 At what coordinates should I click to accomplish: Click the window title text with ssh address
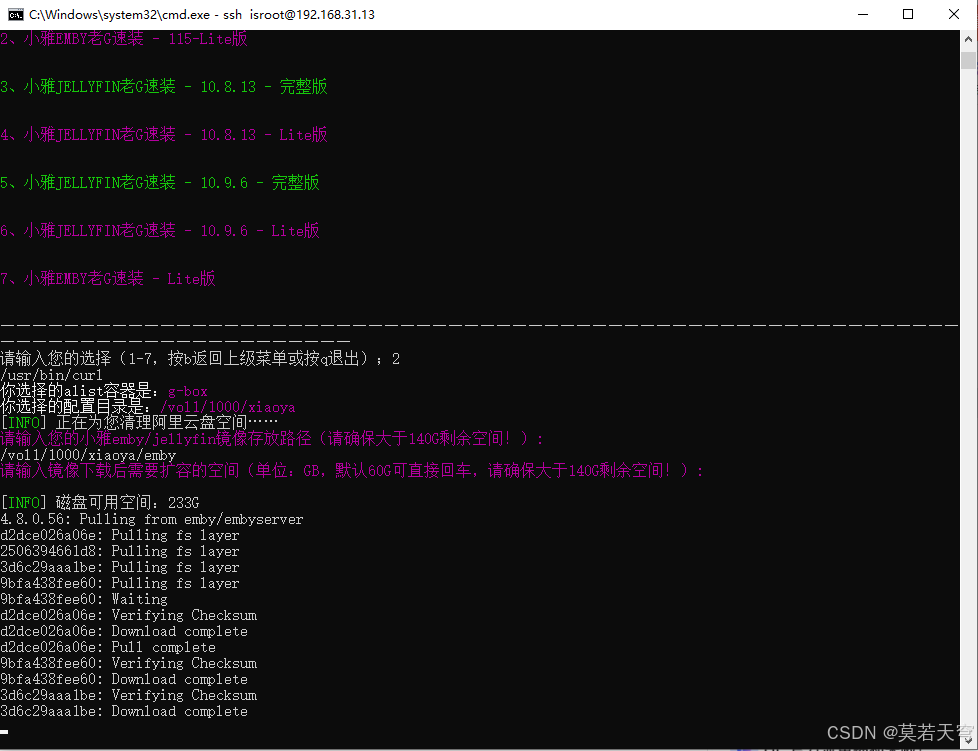[201, 14]
